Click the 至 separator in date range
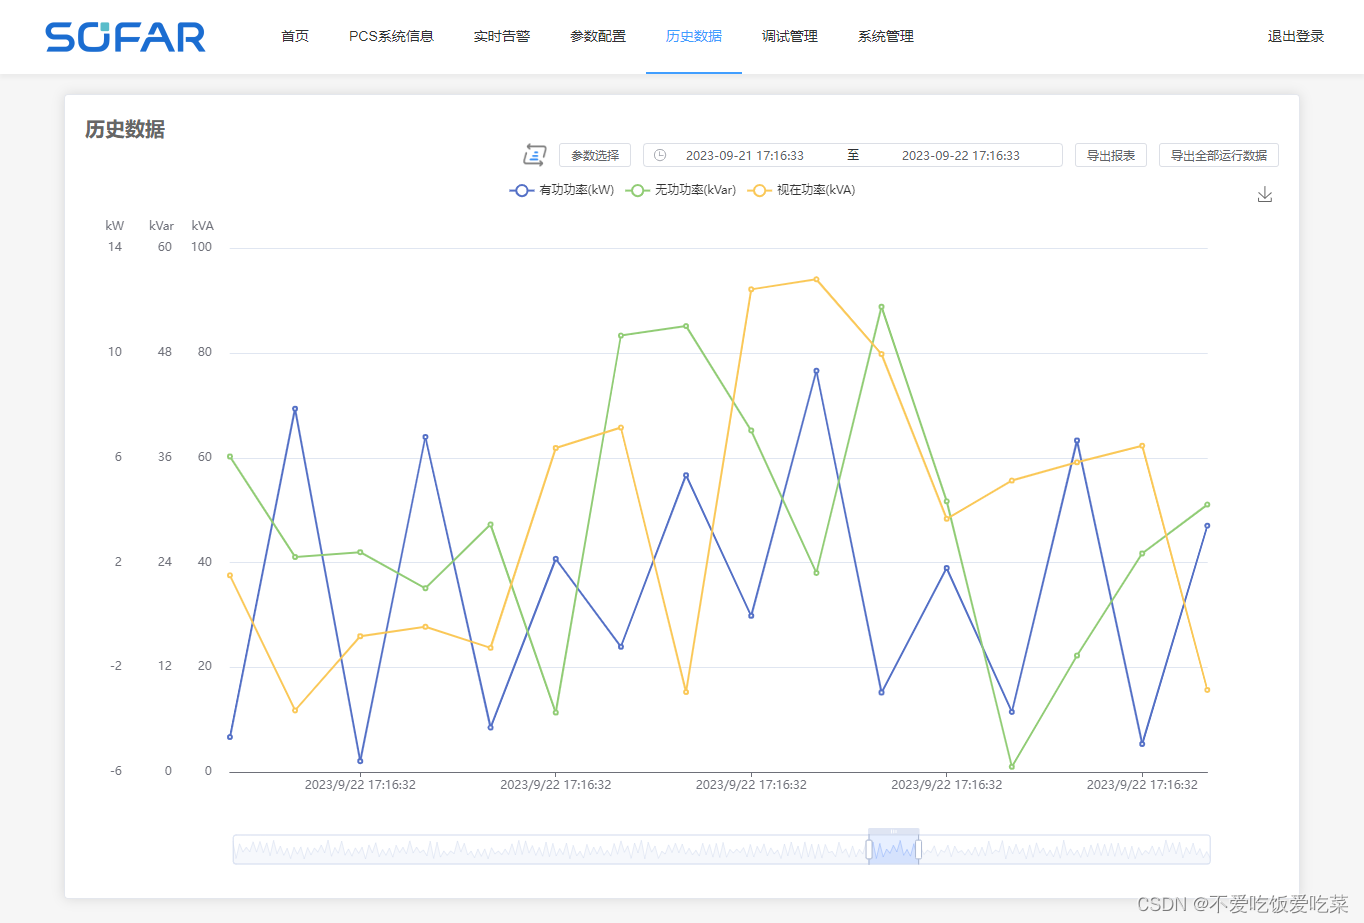This screenshot has height=923, width=1364. (853, 155)
